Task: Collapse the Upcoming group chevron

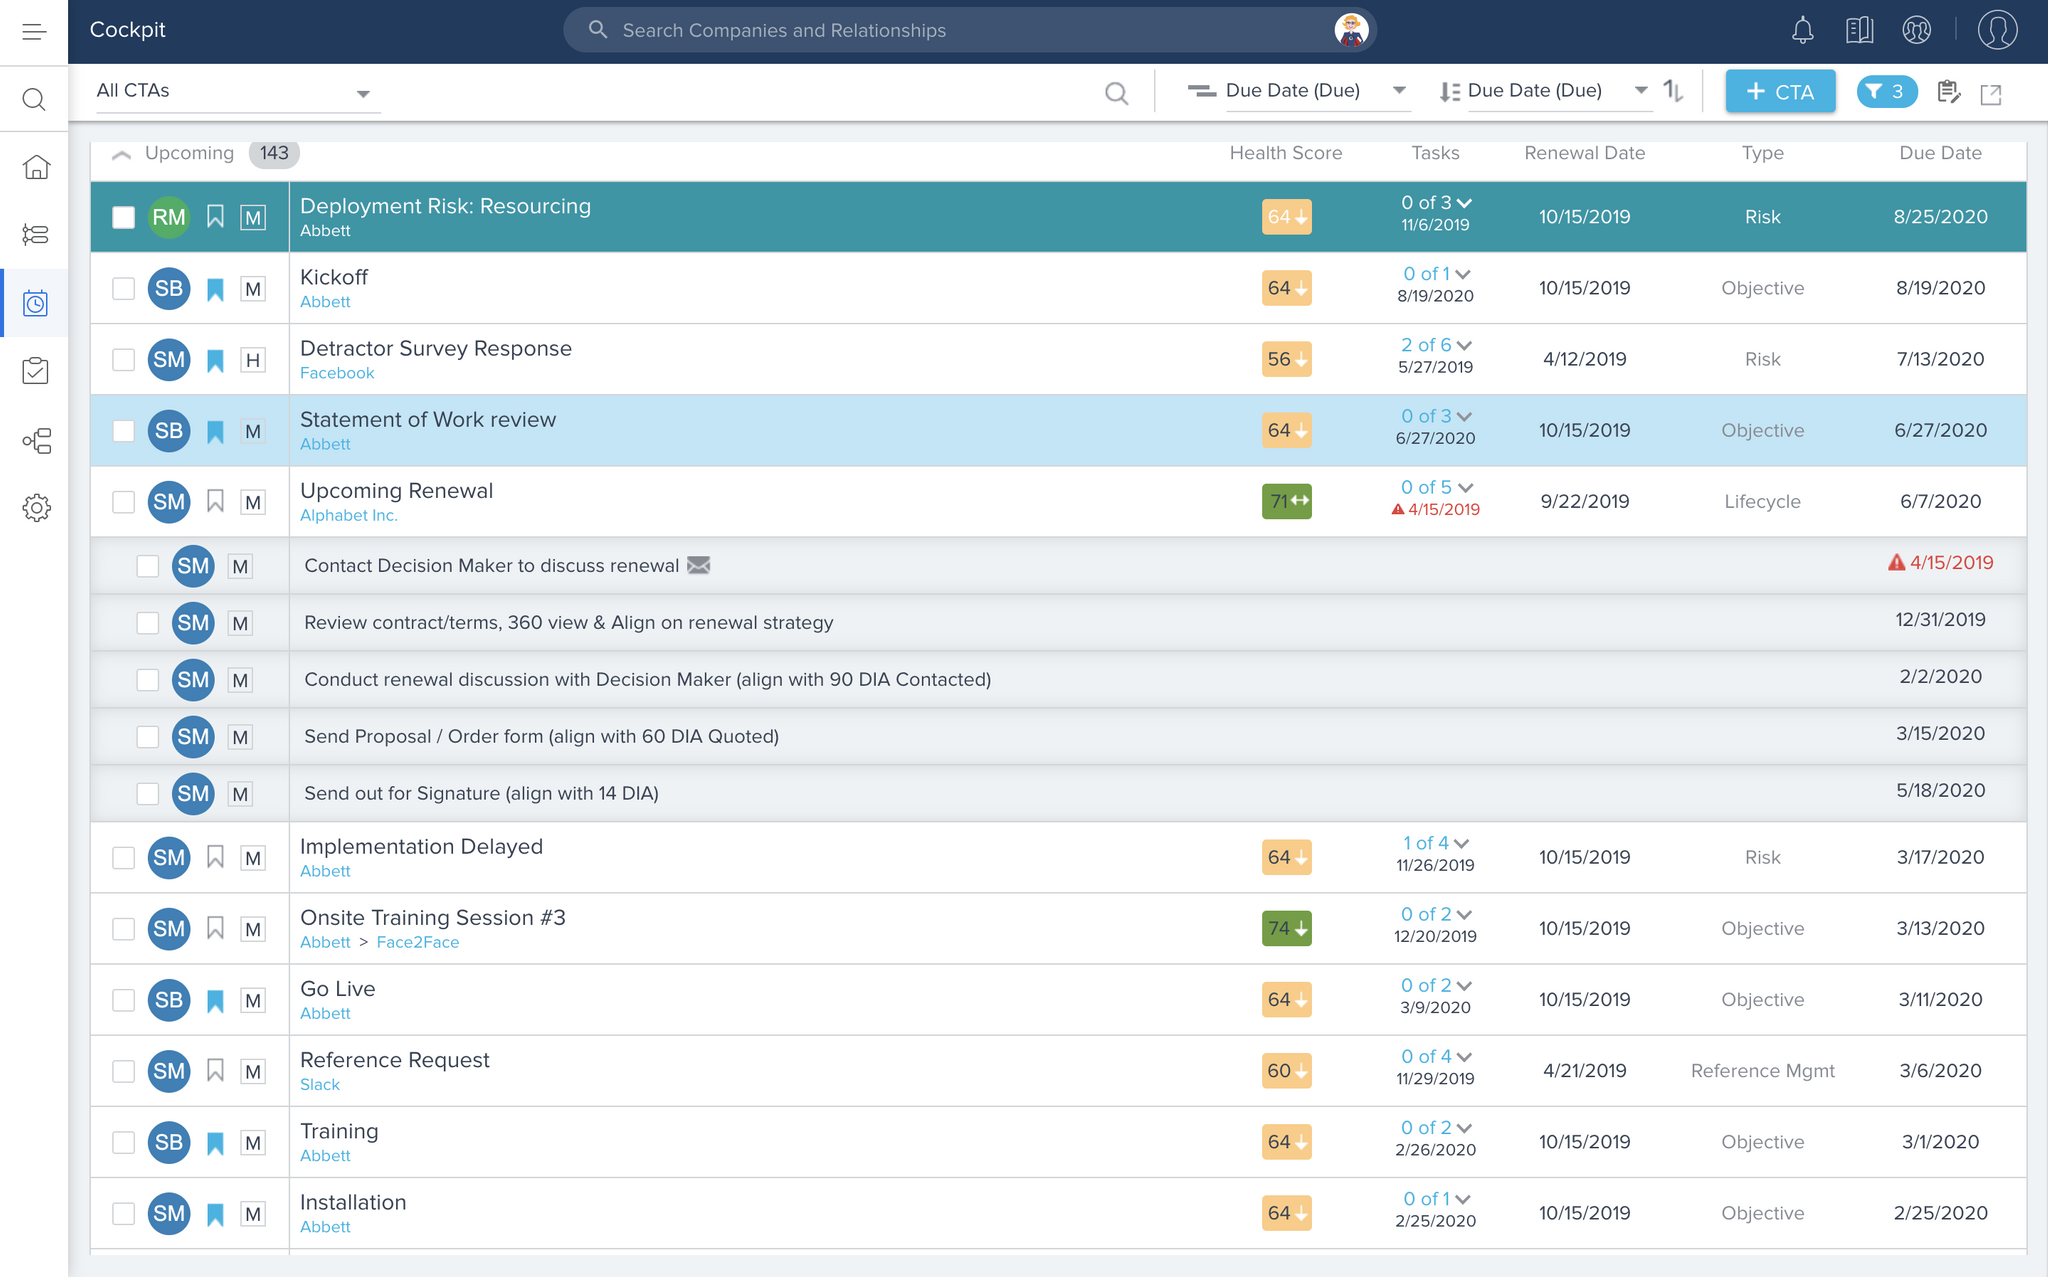Action: [x=122, y=154]
